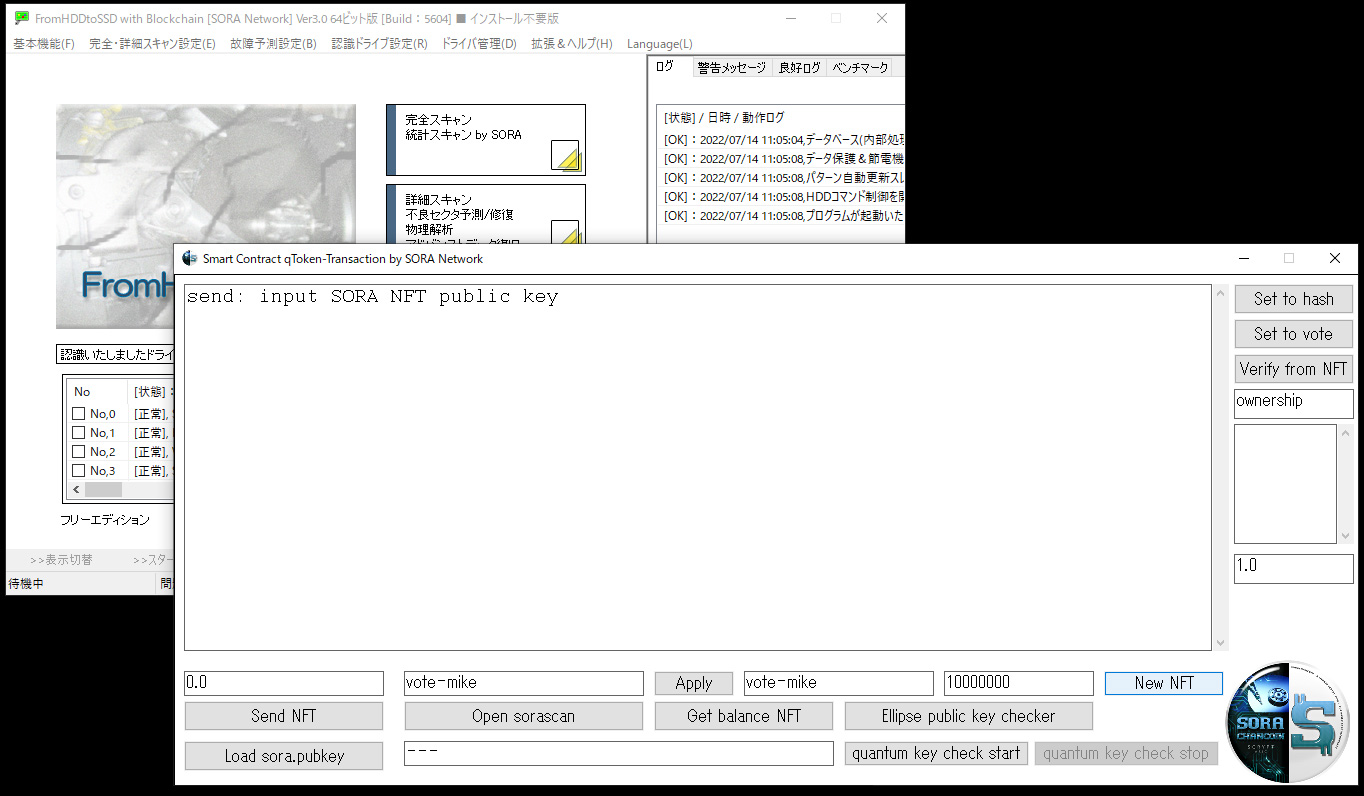Screen dimensions: 1364x796
Task: Click the Apply button
Action: click(x=693, y=683)
